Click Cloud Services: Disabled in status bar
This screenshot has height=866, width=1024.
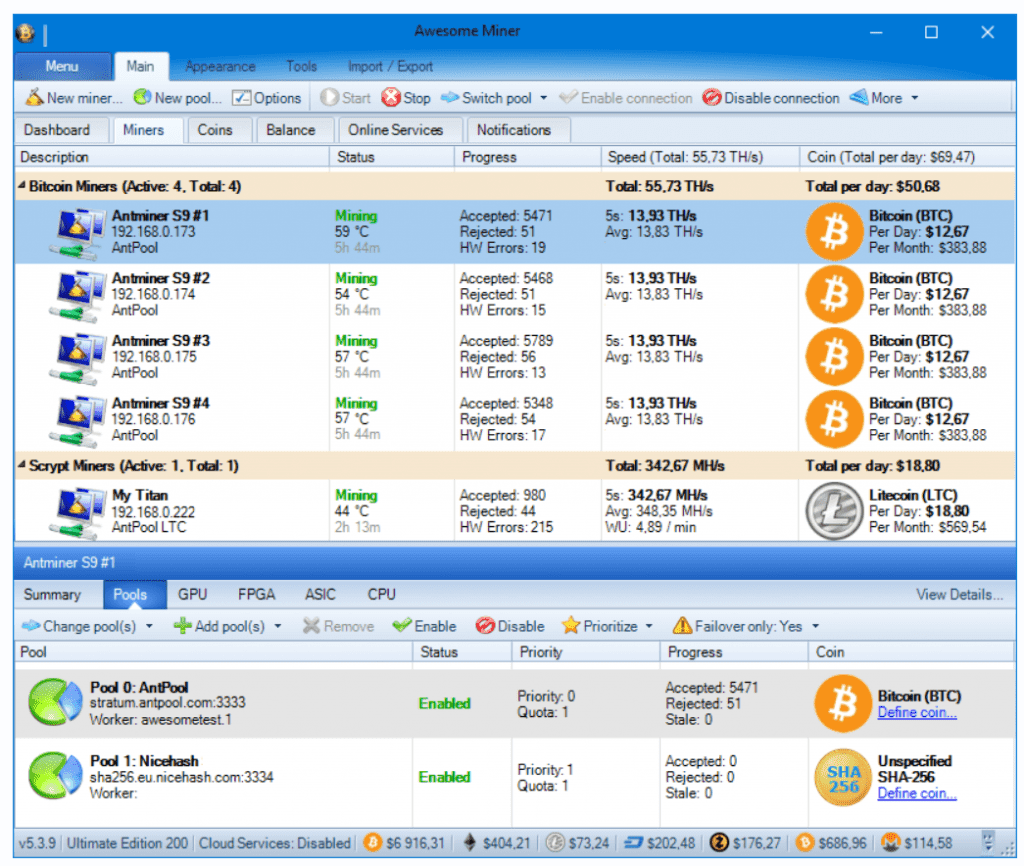pos(274,843)
